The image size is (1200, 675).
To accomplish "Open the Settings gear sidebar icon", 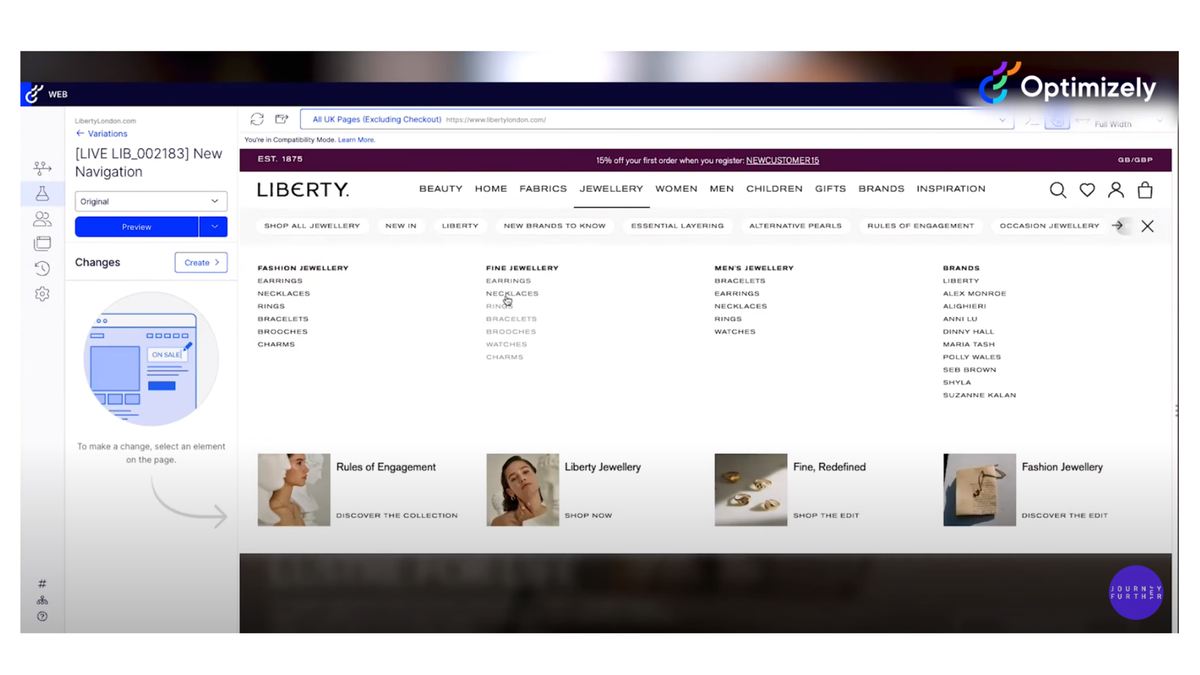I will (42, 294).
